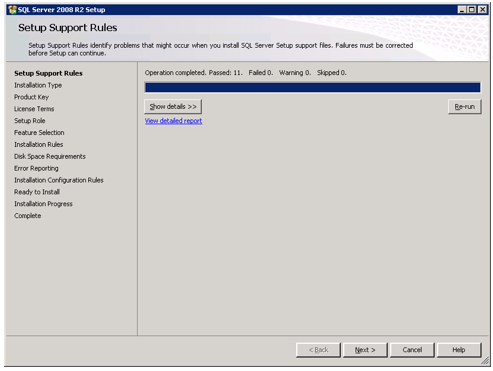Click the Setup Support Rules page heading
The width and height of the screenshot is (493, 371).
click(x=68, y=28)
